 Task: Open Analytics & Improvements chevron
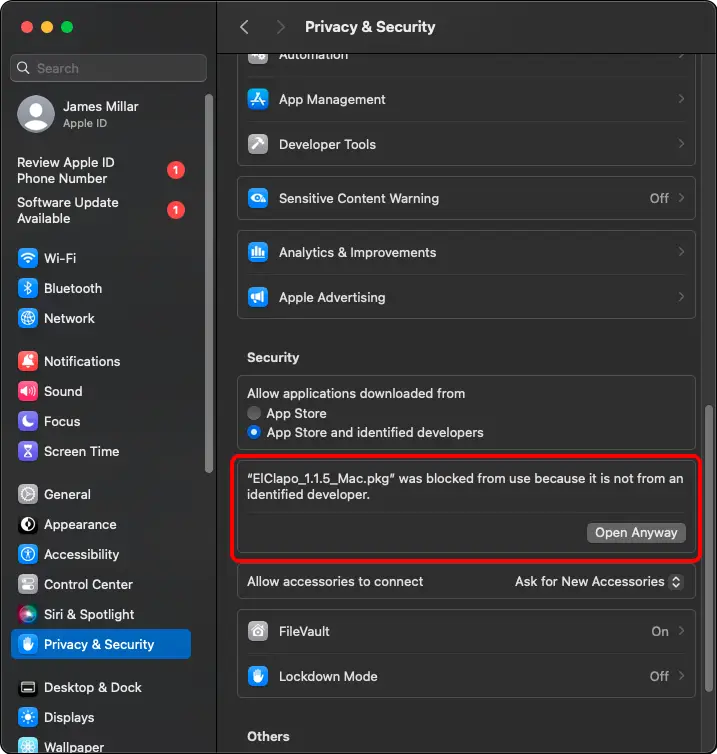click(x=681, y=252)
